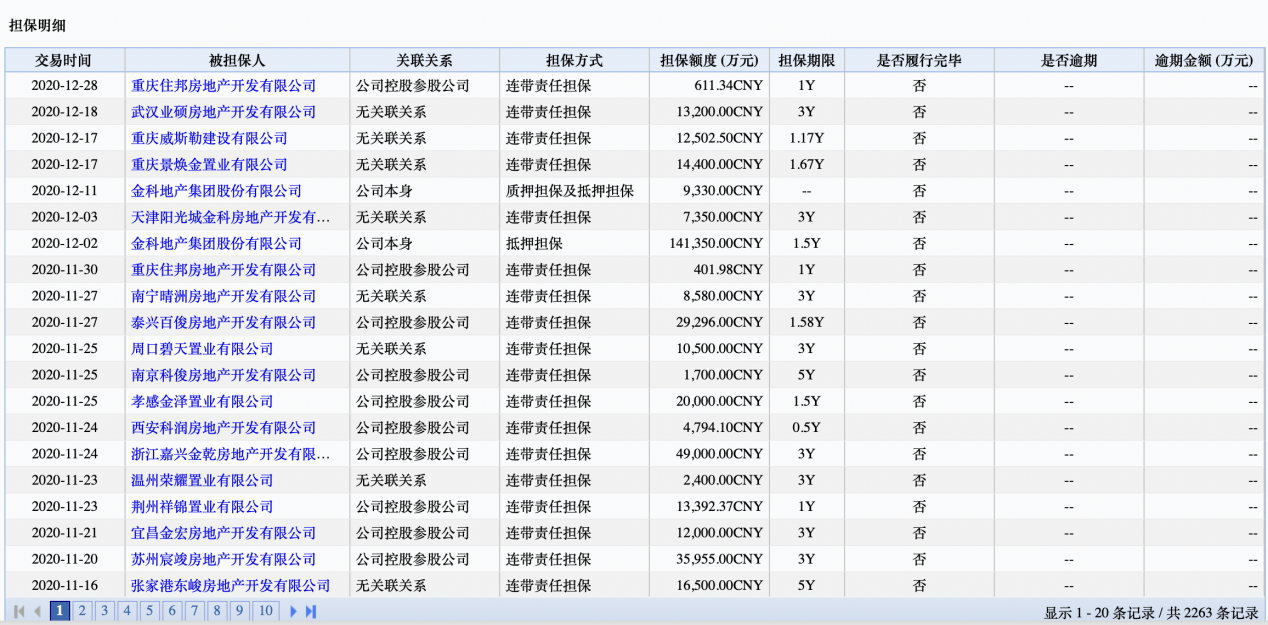1268x625 pixels.
Task: Select the 2020-12-03 date cell
Action: tap(64, 217)
